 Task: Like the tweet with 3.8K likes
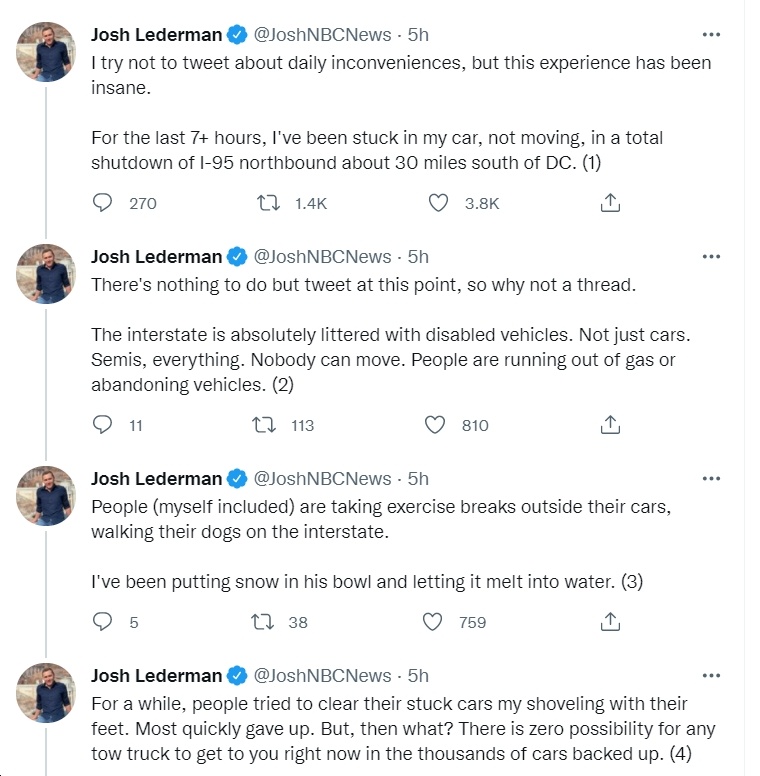tap(438, 203)
